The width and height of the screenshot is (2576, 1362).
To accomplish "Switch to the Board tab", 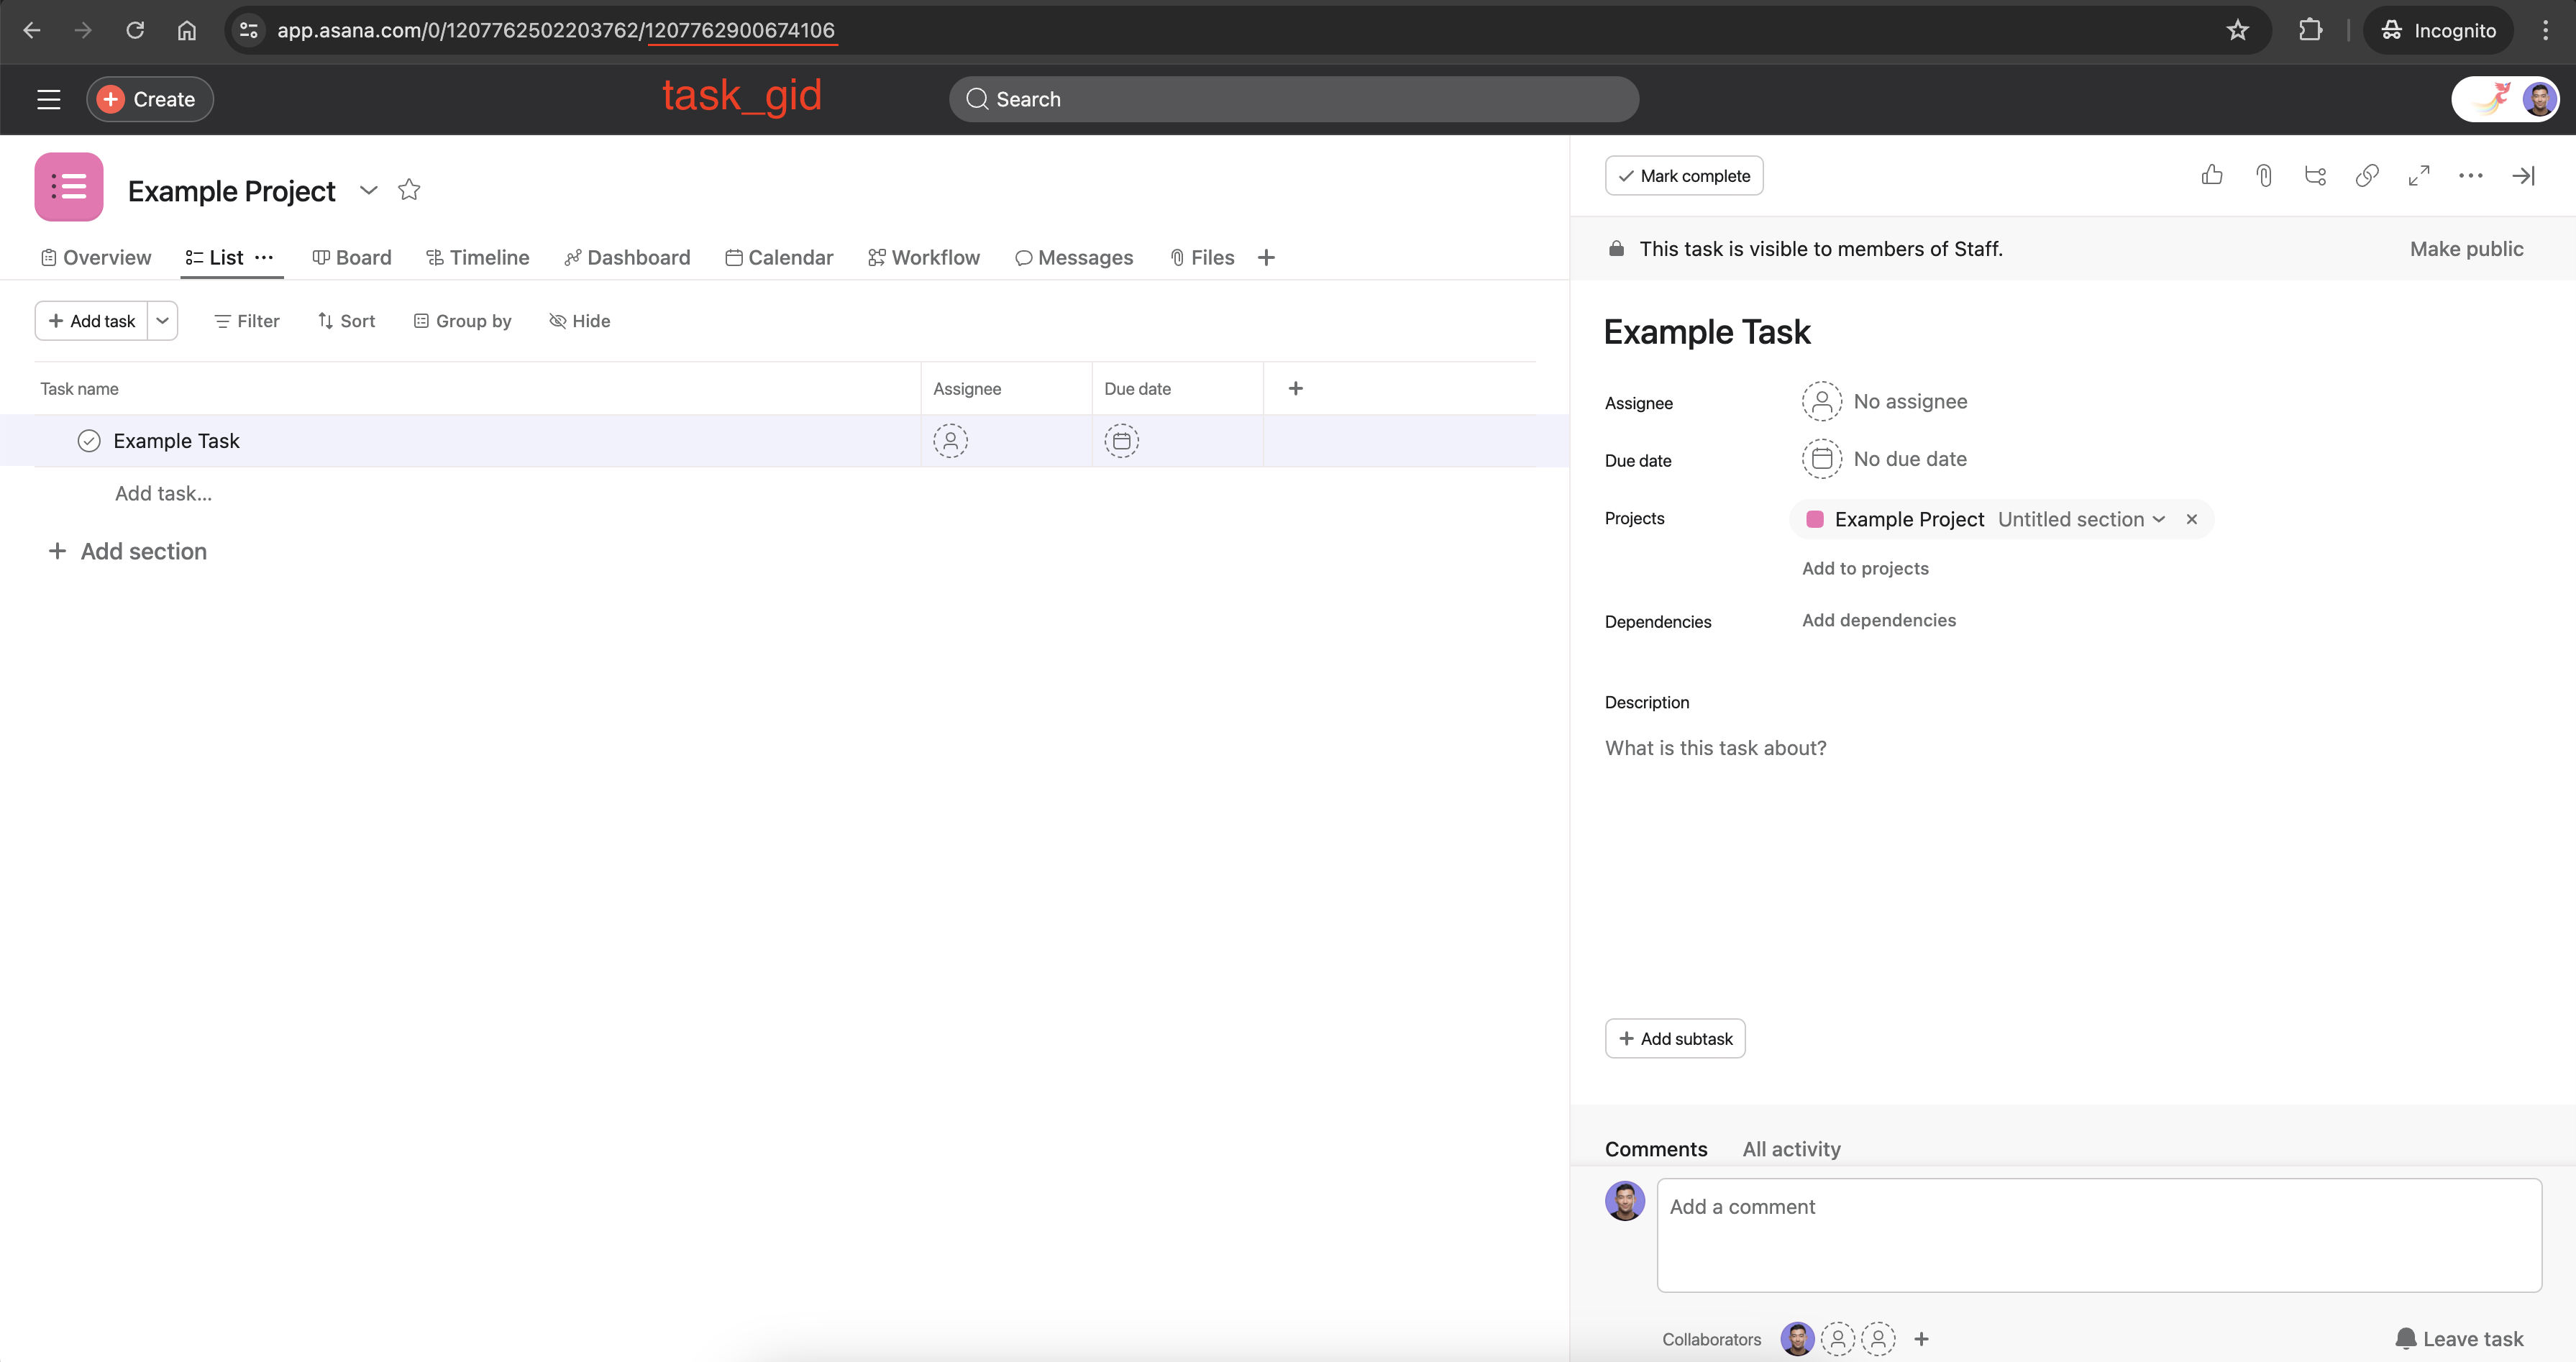I will pos(352,258).
